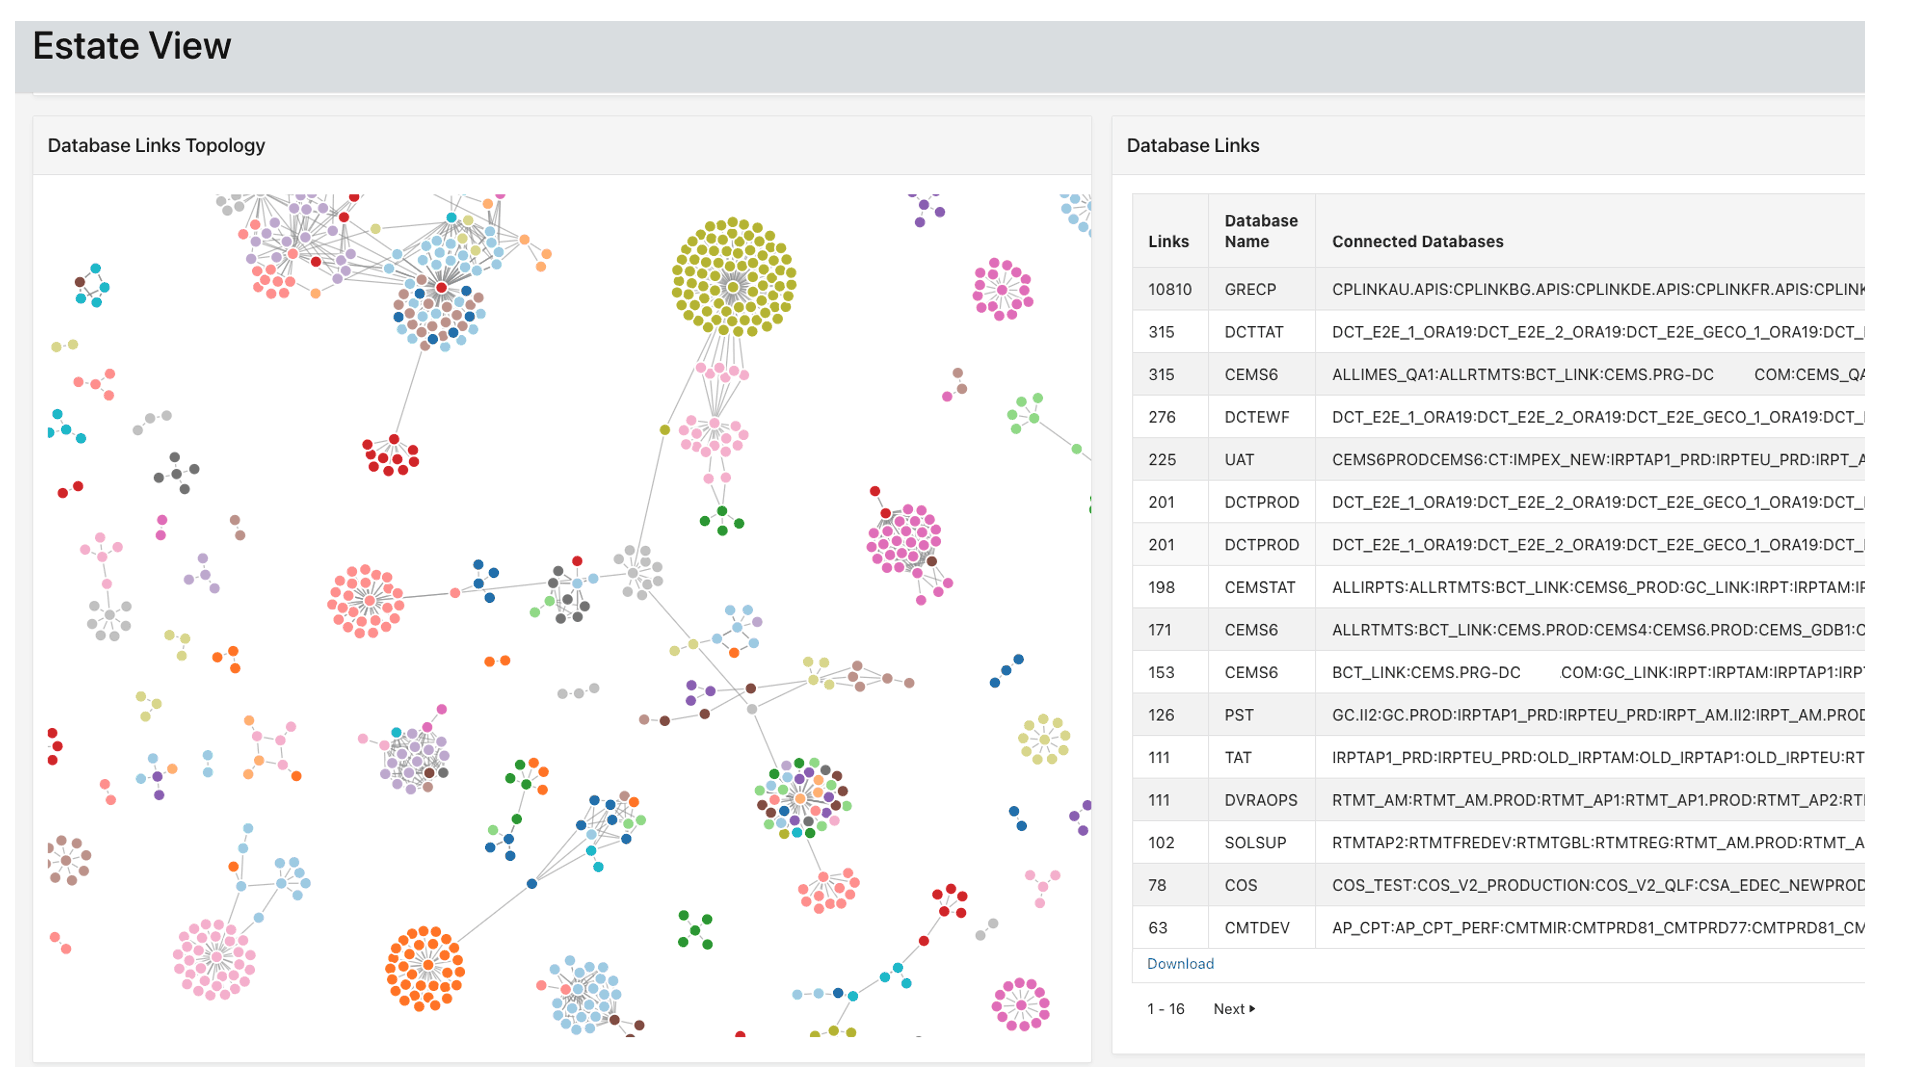Select the GRECP row with 10810 links

(x=1250, y=289)
